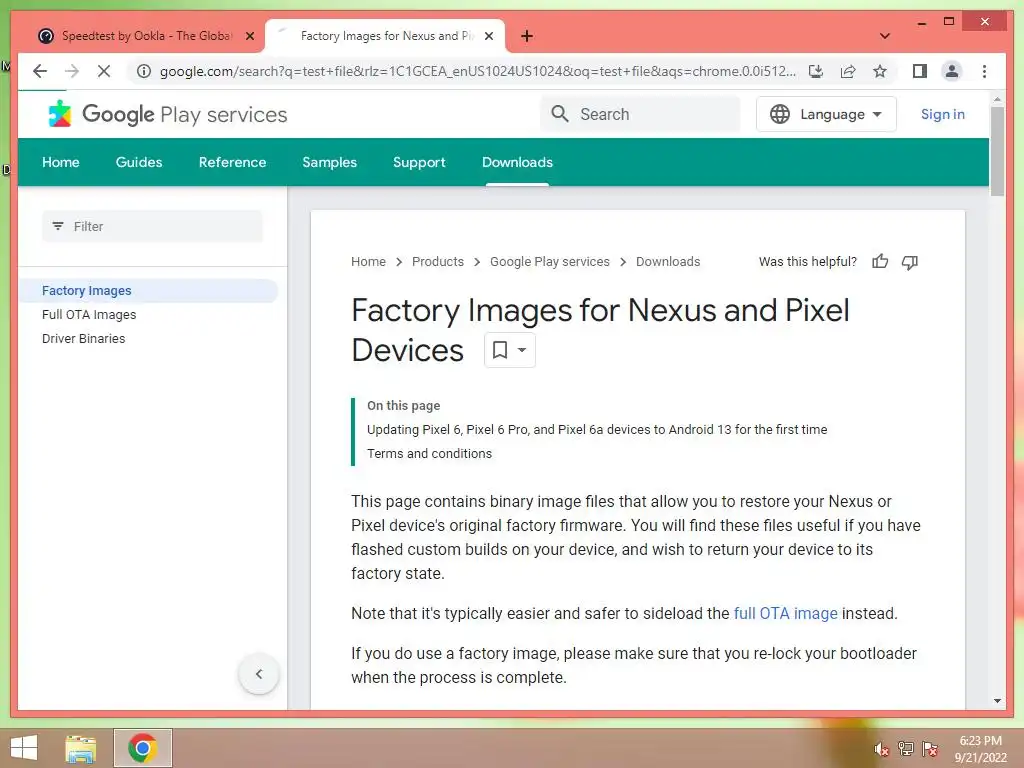Close the Speedtest by Ookla tab

coord(249,36)
